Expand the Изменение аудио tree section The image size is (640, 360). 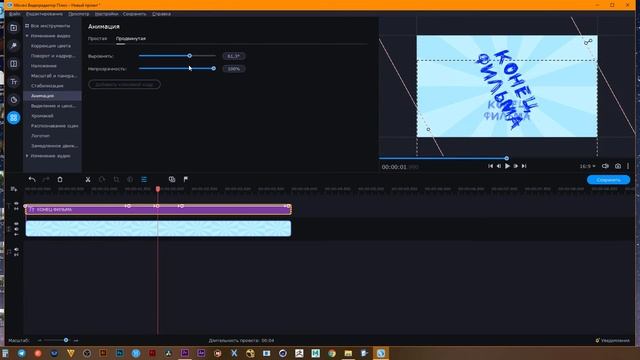(27, 156)
